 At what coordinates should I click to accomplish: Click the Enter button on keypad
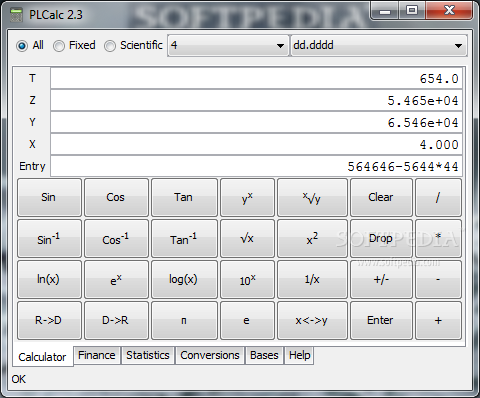[x=381, y=320]
